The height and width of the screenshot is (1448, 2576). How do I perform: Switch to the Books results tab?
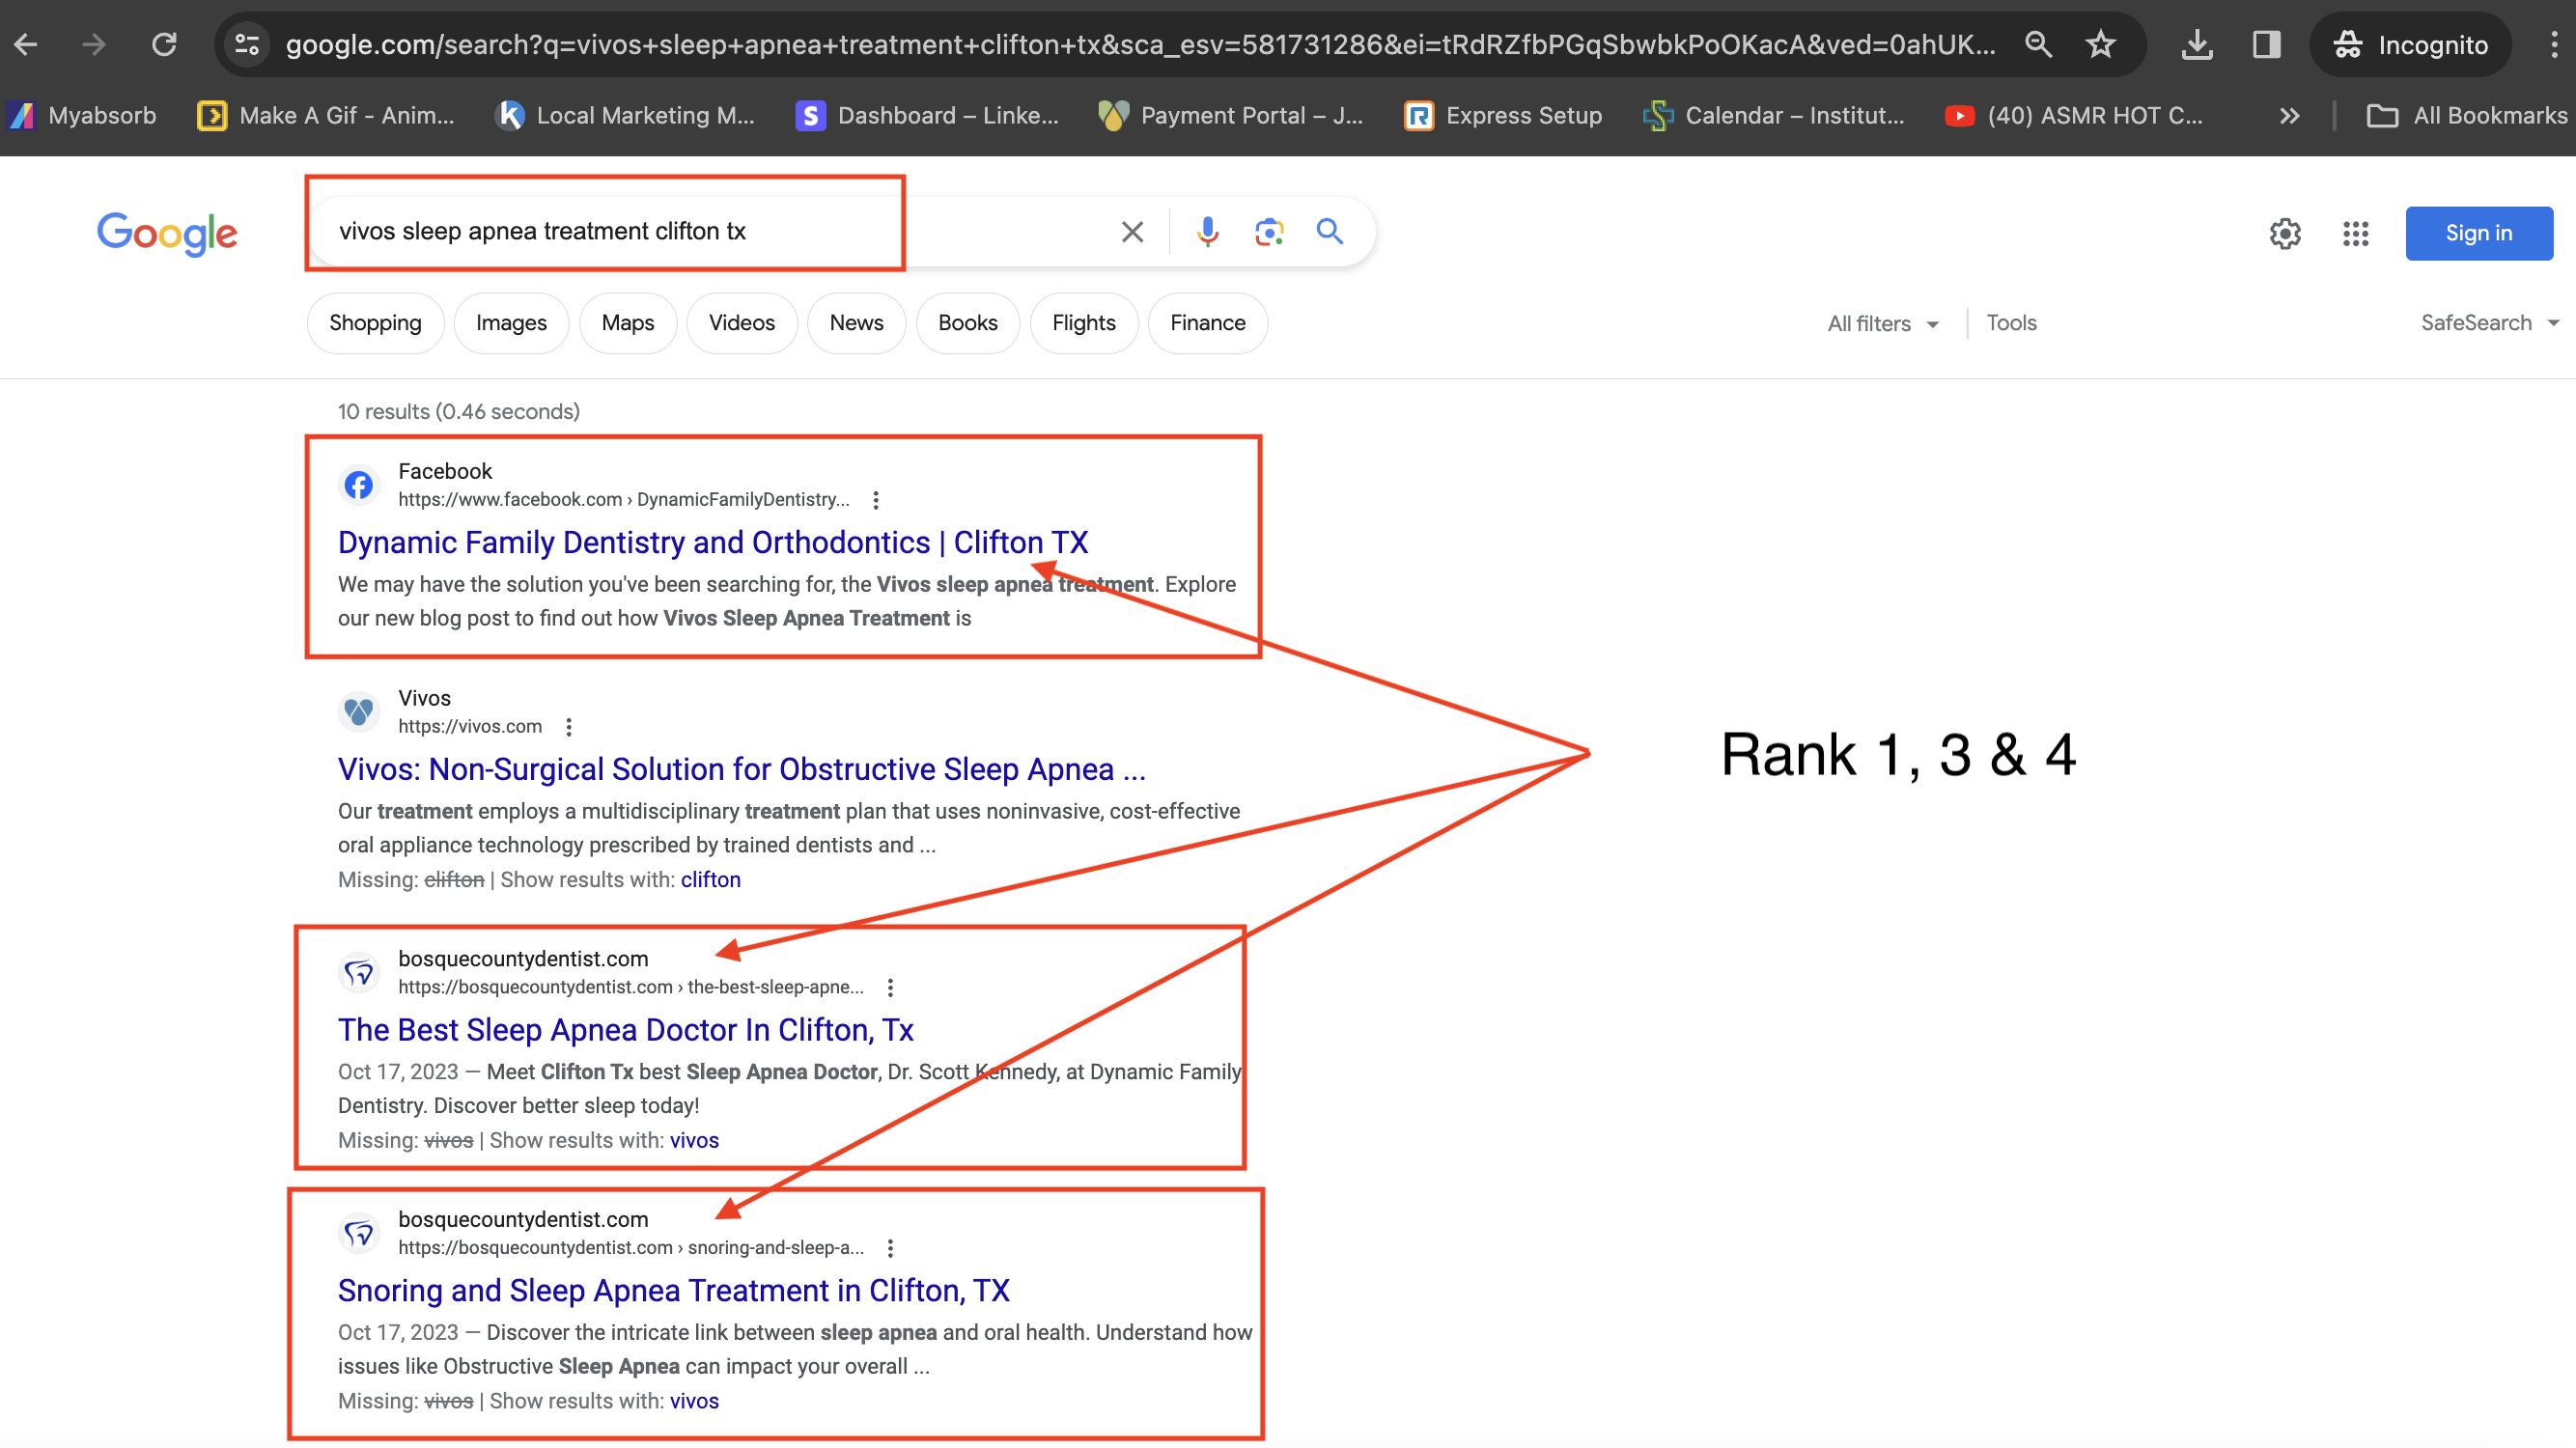967,323
